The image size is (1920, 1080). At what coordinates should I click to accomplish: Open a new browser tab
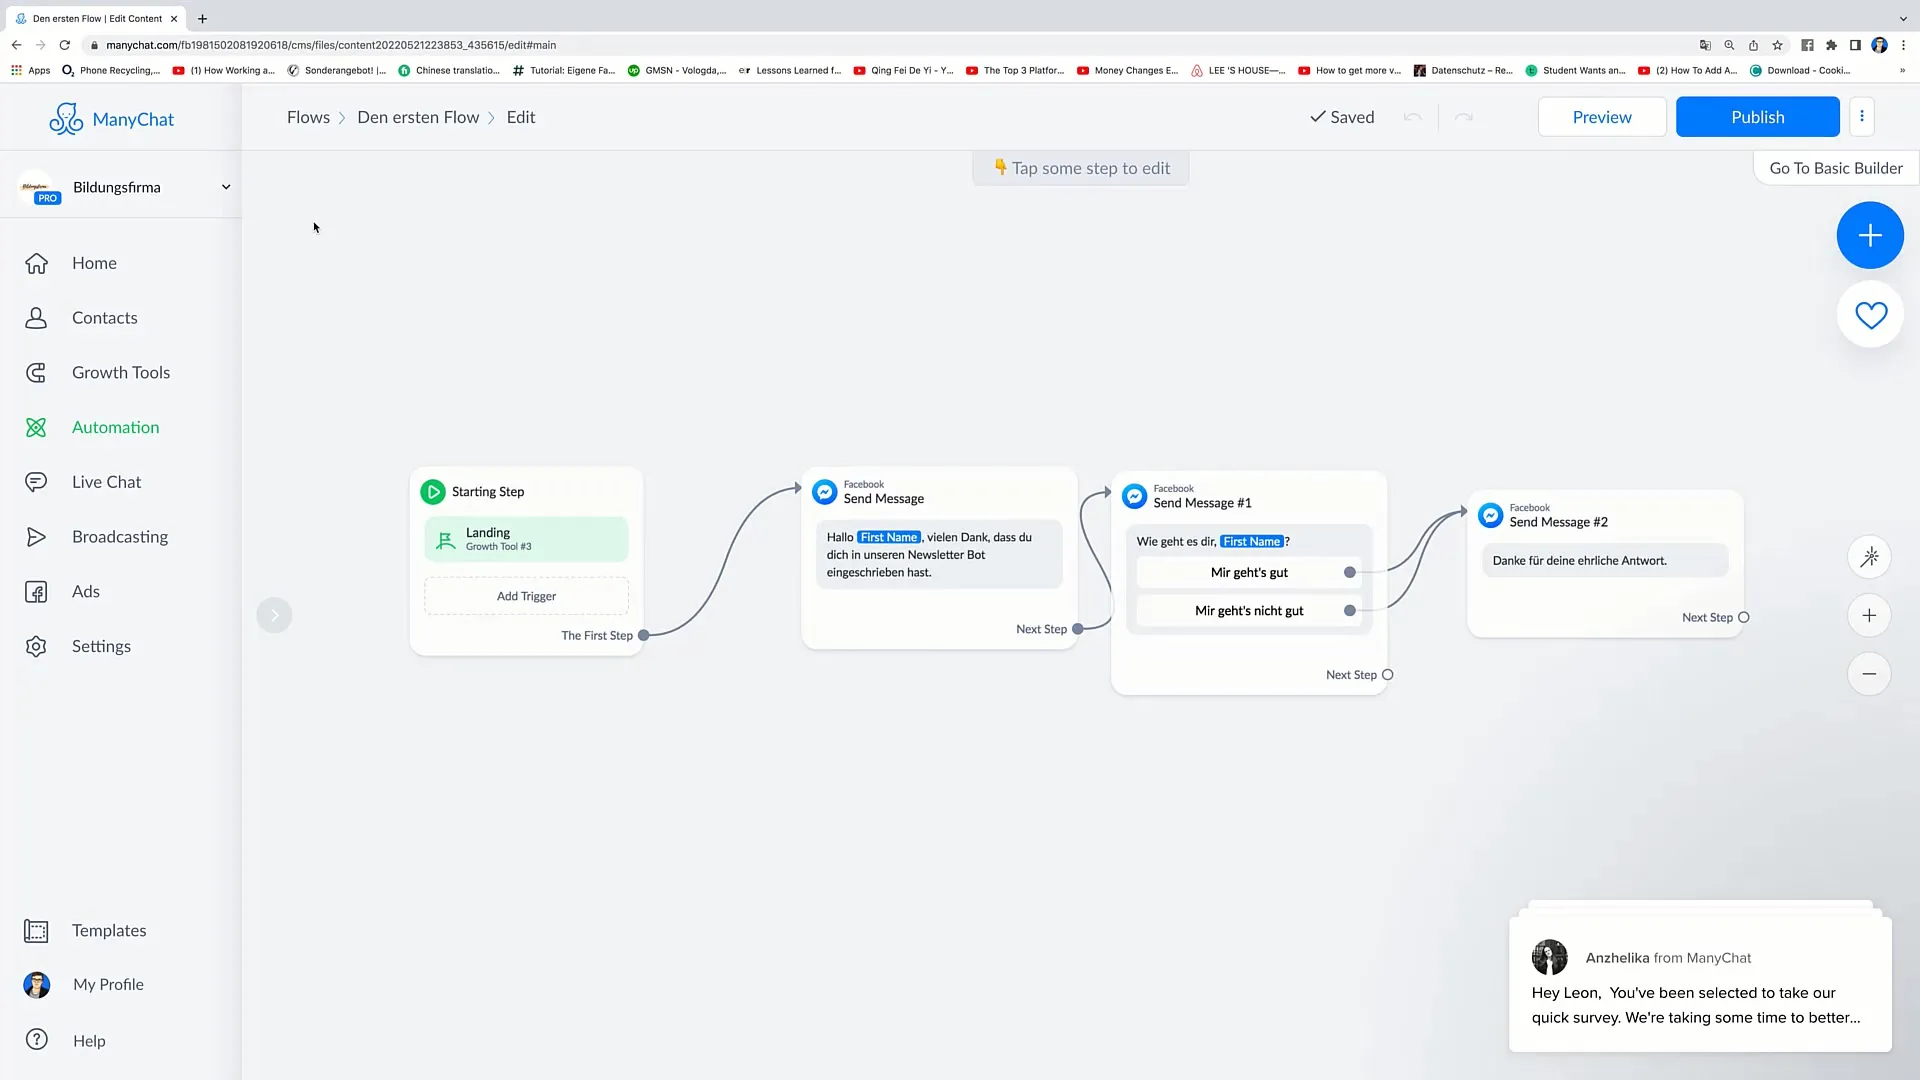202,18
